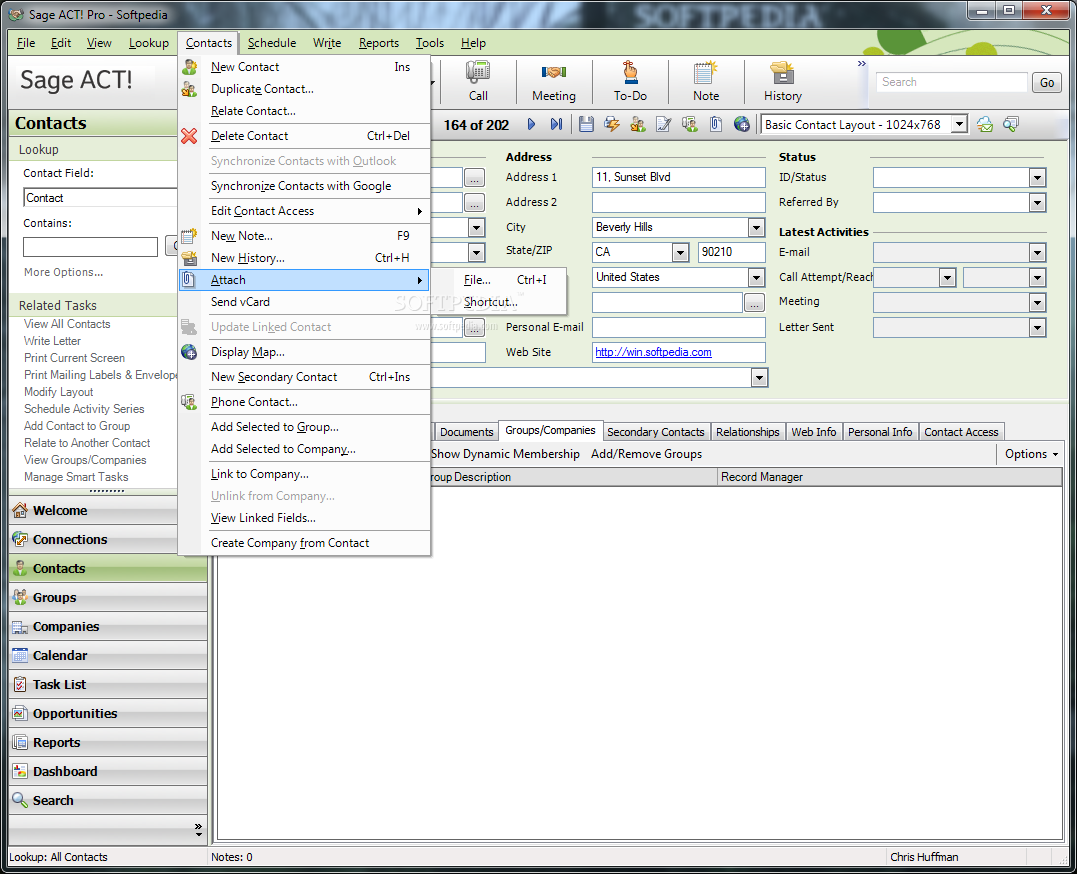
Task: Switch to the Web Info tab
Action: click(x=813, y=432)
